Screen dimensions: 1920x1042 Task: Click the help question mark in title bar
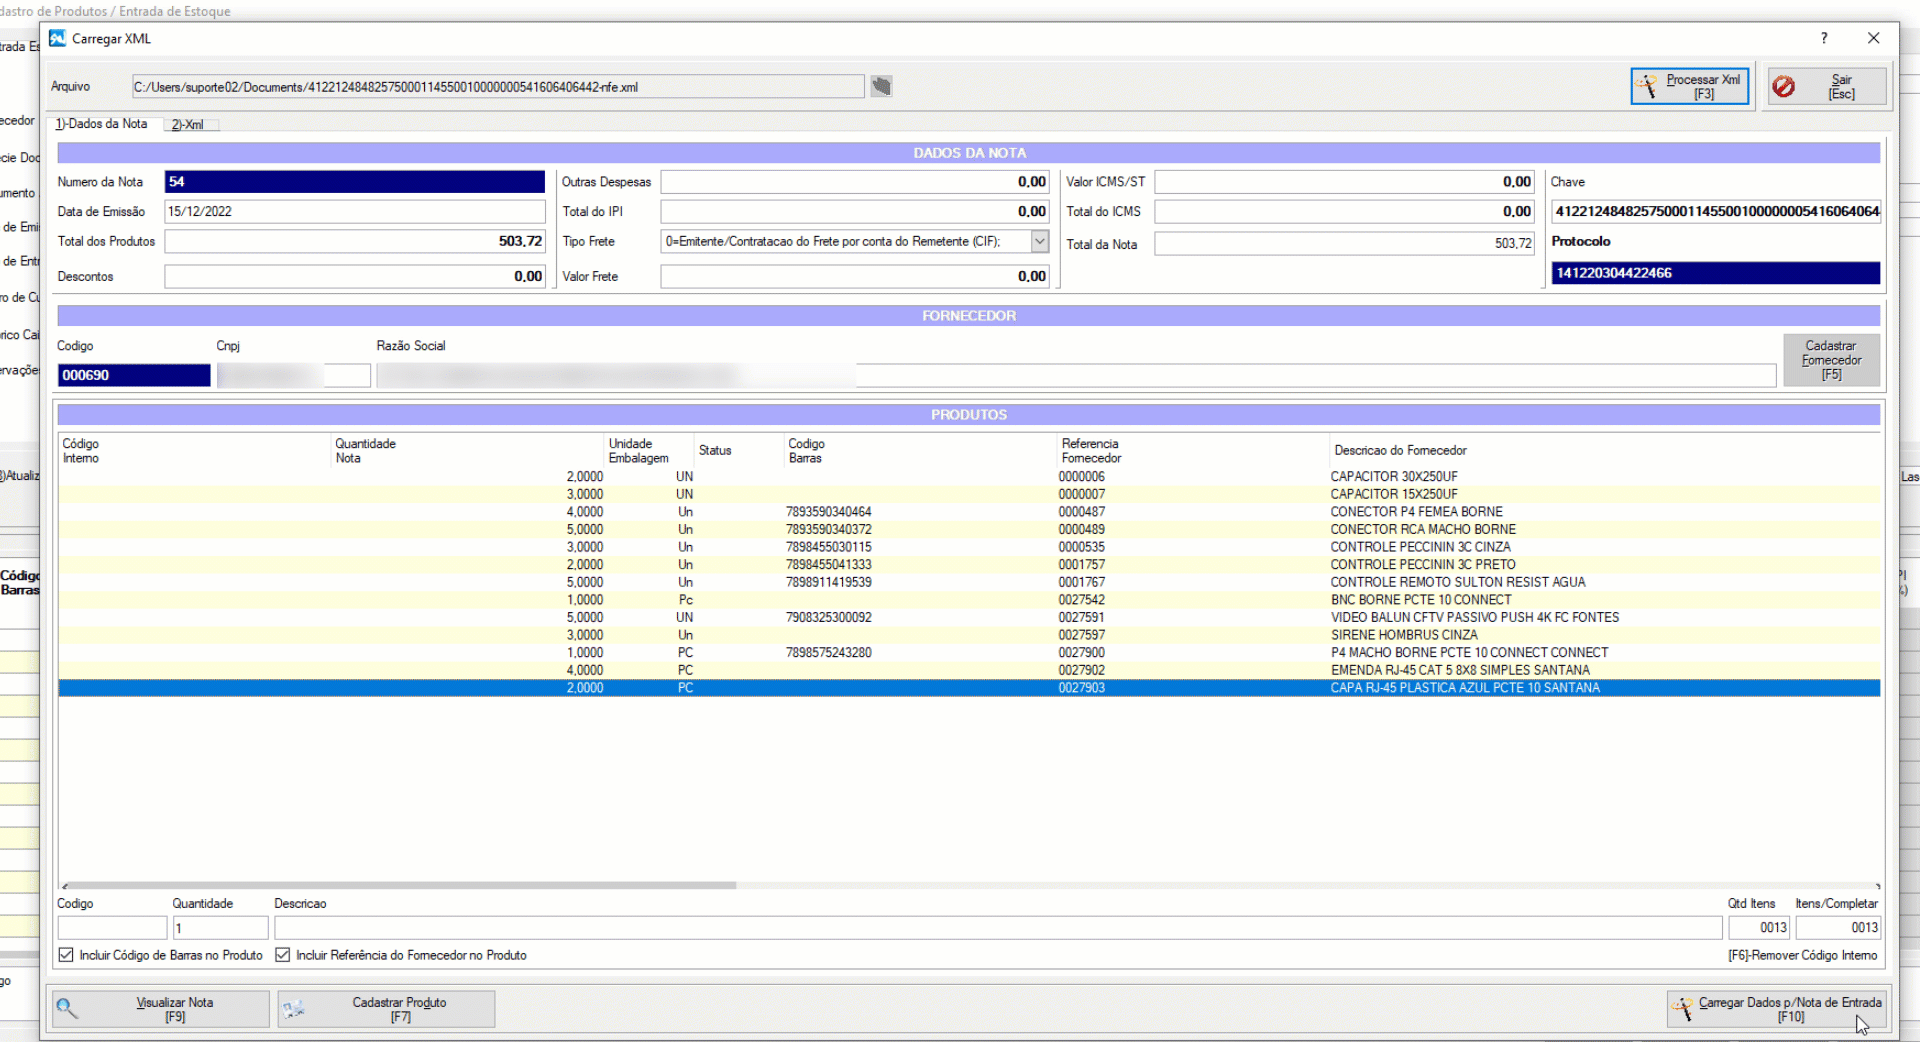(1824, 38)
